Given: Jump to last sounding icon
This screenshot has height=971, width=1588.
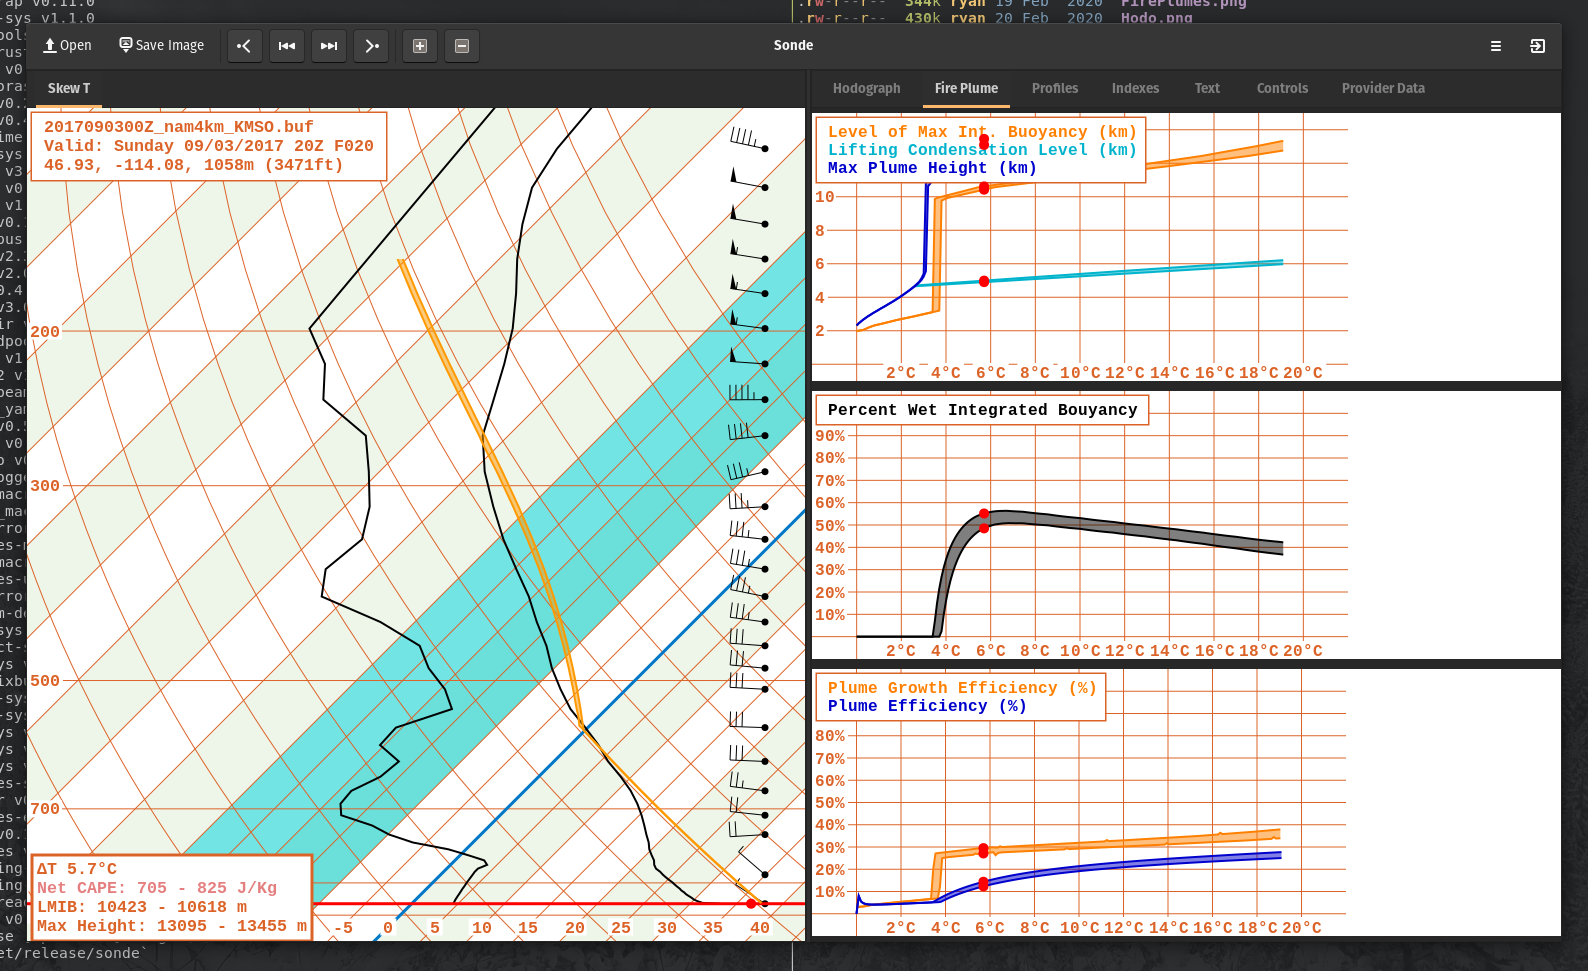Looking at the screenshot, I should point(329,46).
